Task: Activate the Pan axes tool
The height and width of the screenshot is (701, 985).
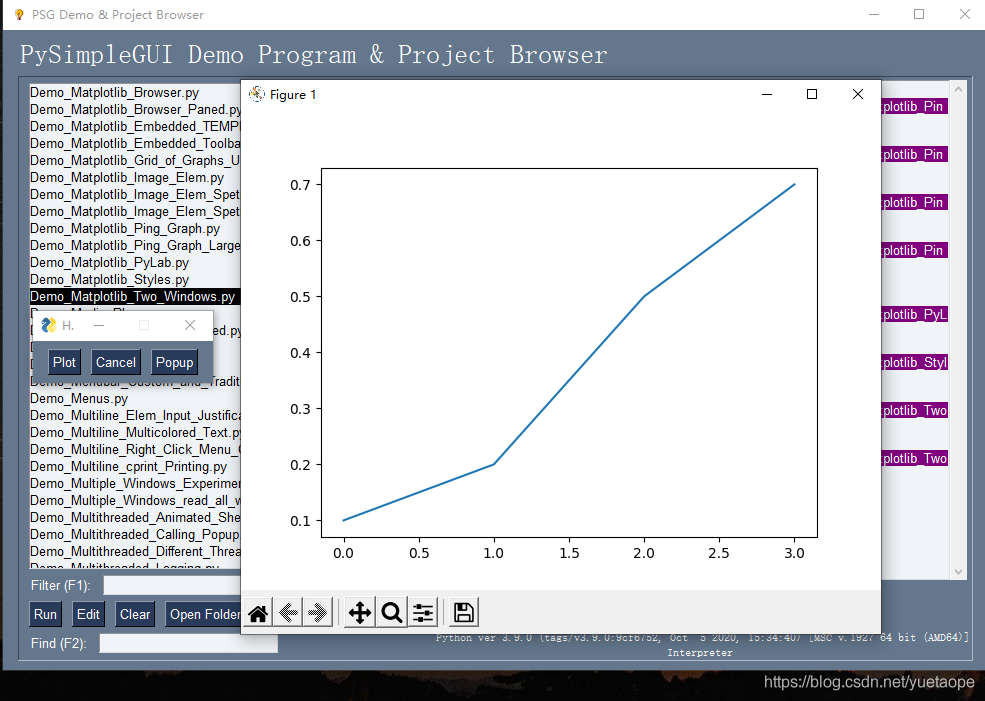Action: coord(360,612)
